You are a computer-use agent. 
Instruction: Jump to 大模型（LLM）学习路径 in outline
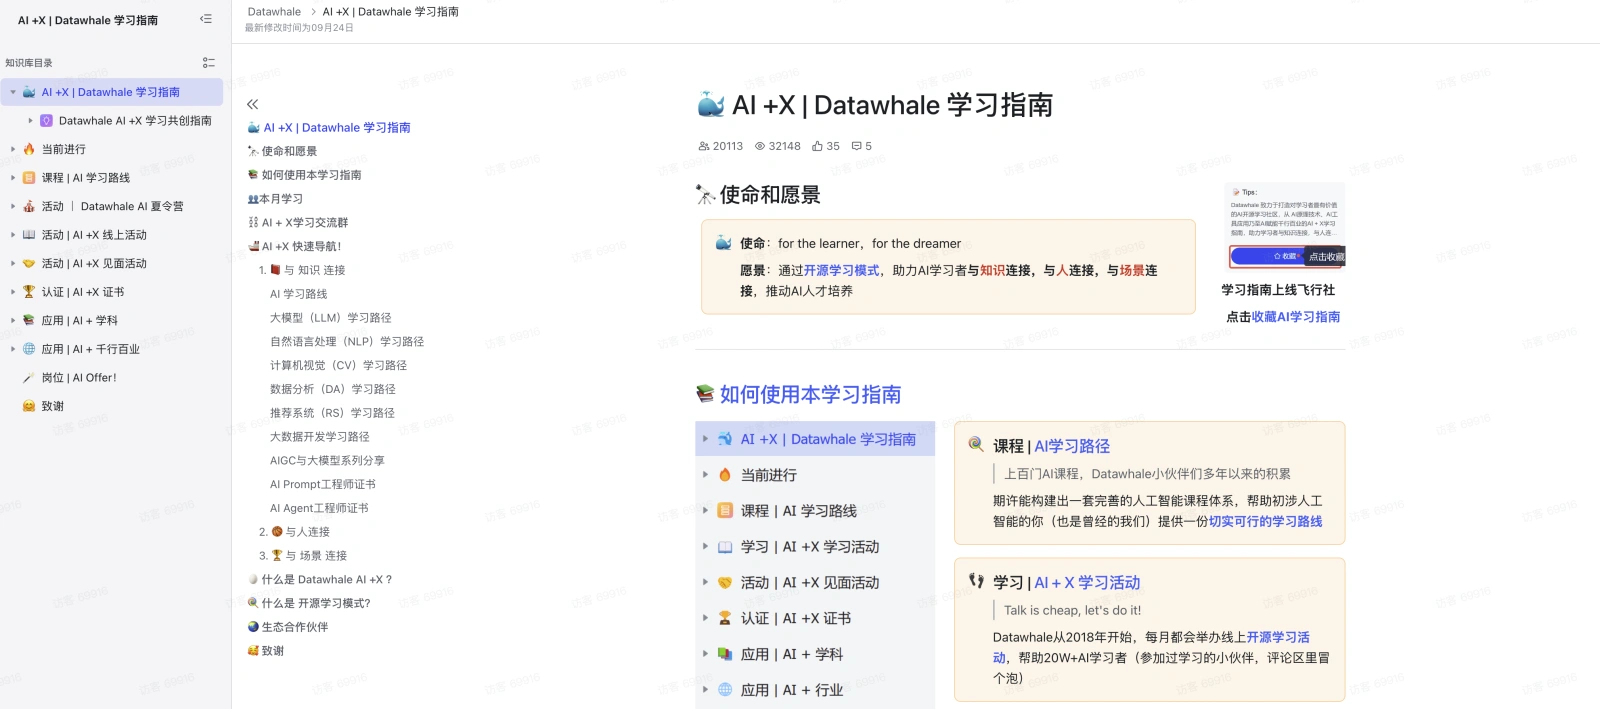tap(330, 318)
